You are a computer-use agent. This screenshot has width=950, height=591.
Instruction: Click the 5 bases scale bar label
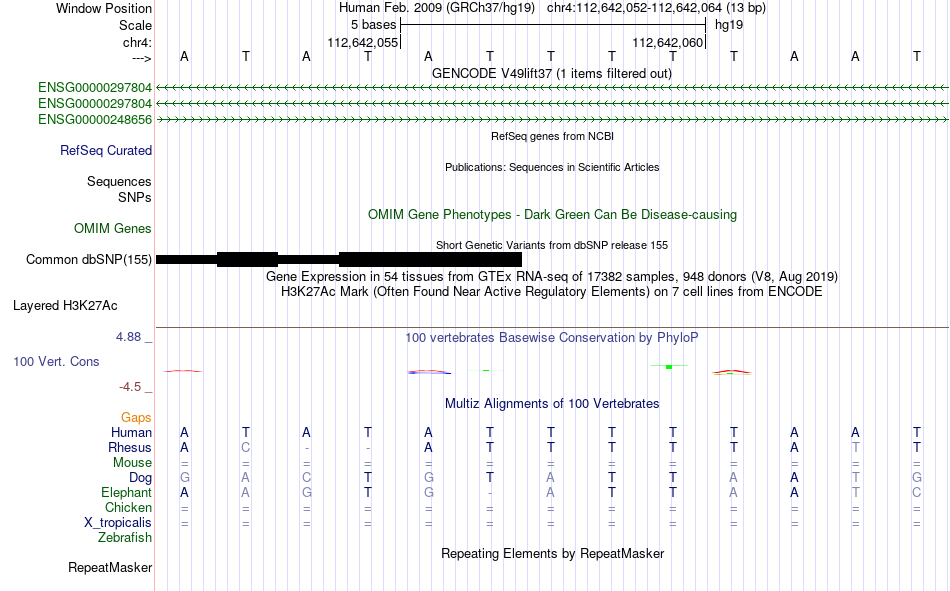(x=373, y=25)
